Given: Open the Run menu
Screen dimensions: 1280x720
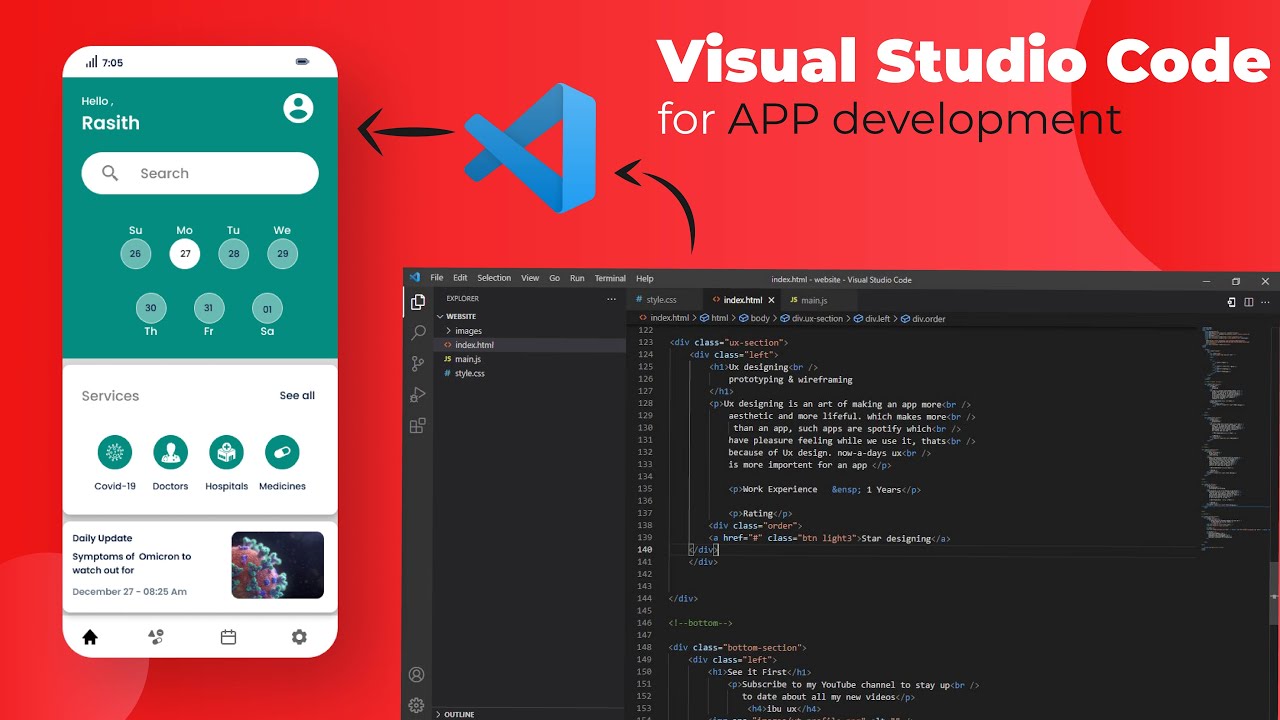Looking at the screenshot, I should (x=577, y=278).
